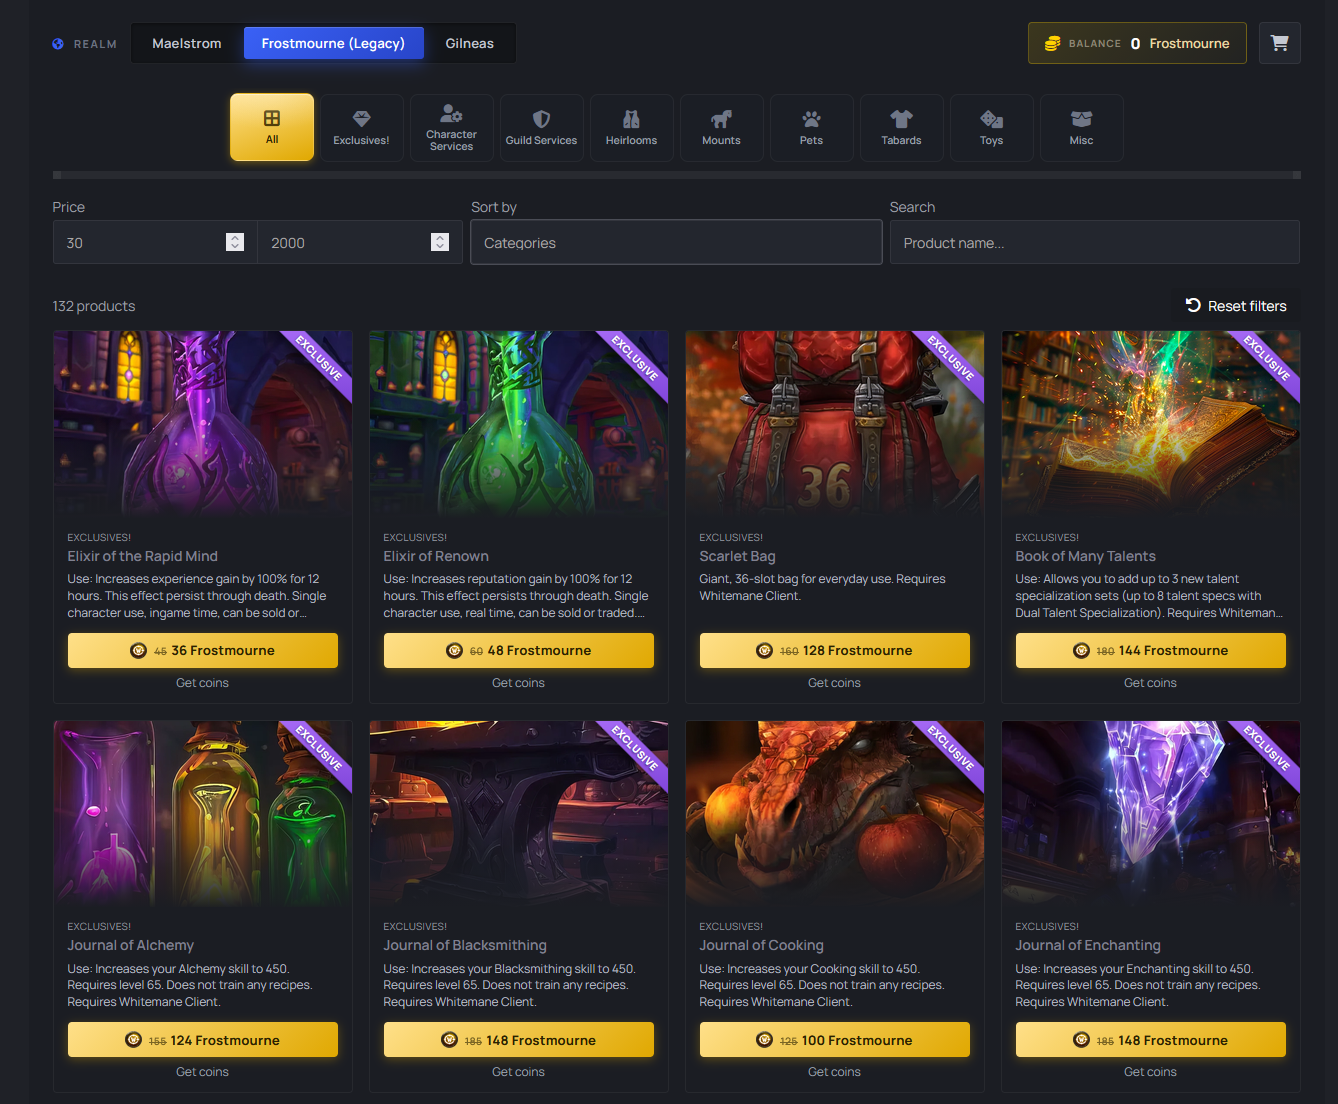Open the Pets paw category

[812, 127]
